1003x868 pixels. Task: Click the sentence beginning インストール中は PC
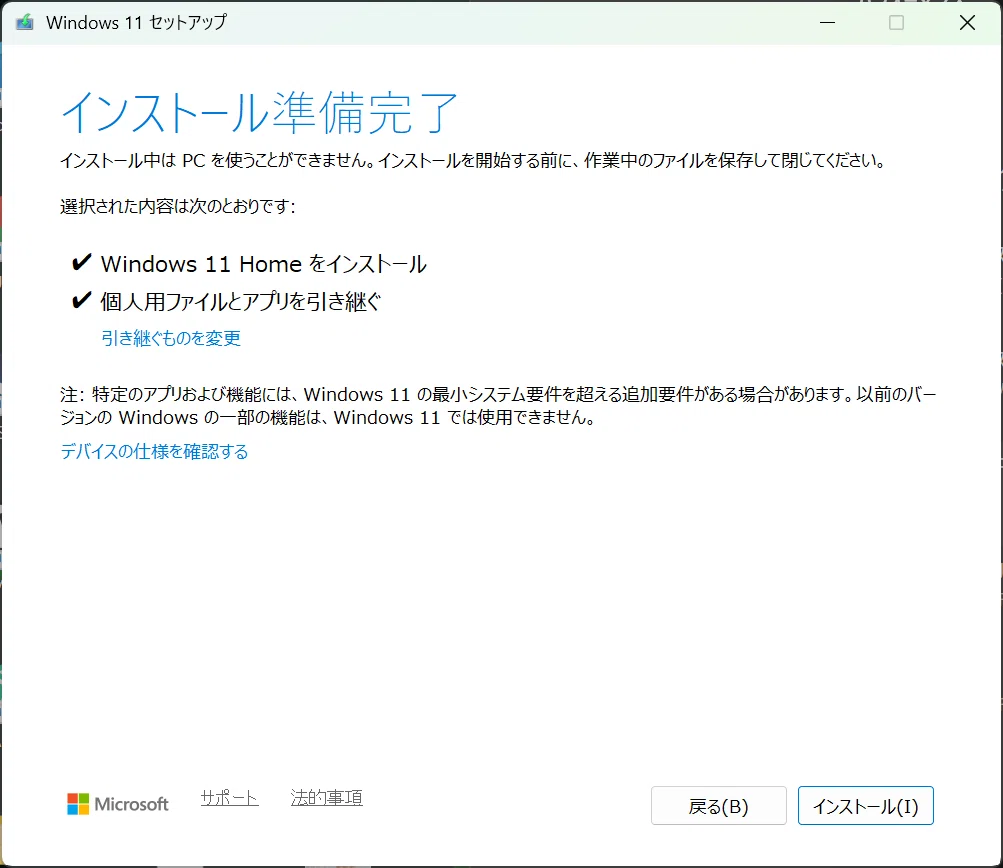pos(473,160)
